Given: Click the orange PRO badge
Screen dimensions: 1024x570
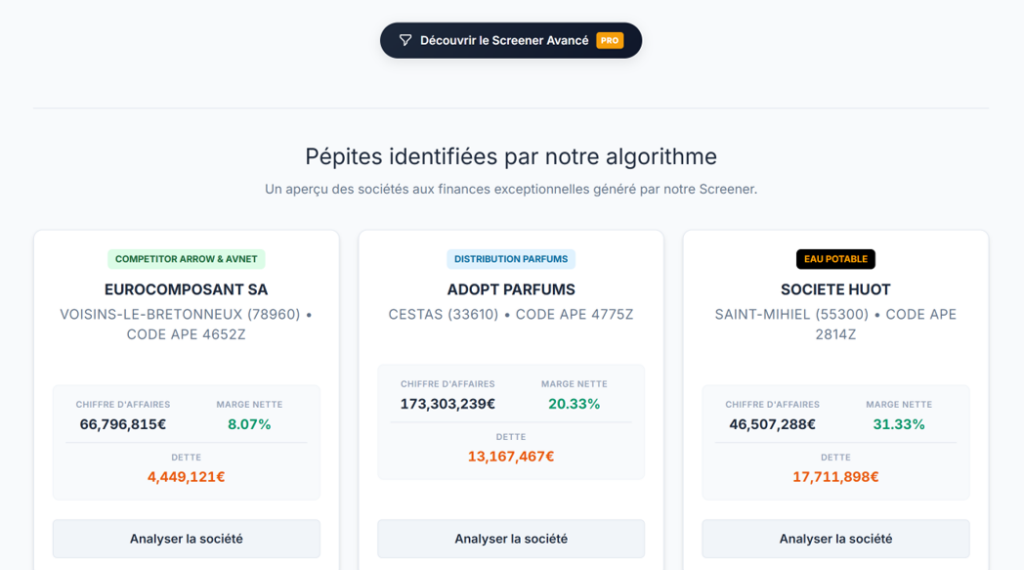Looking at the screenshot, I should 609,41.
